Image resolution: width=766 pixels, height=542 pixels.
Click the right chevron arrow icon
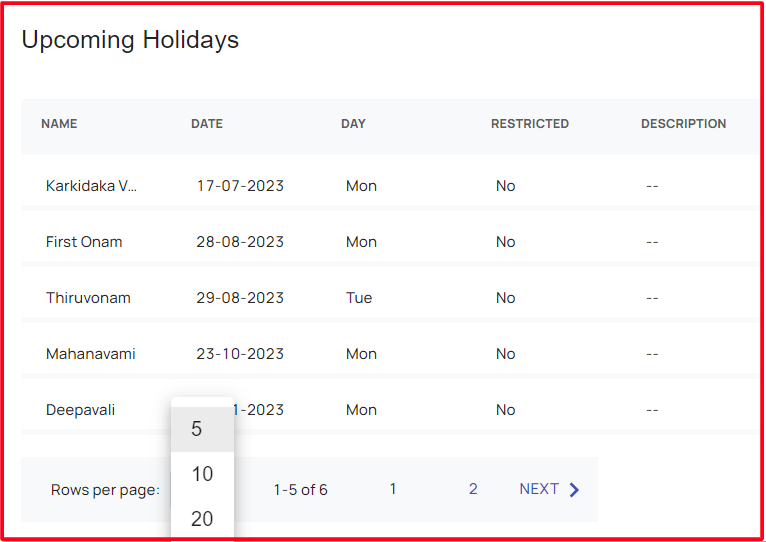click(574, 490)
